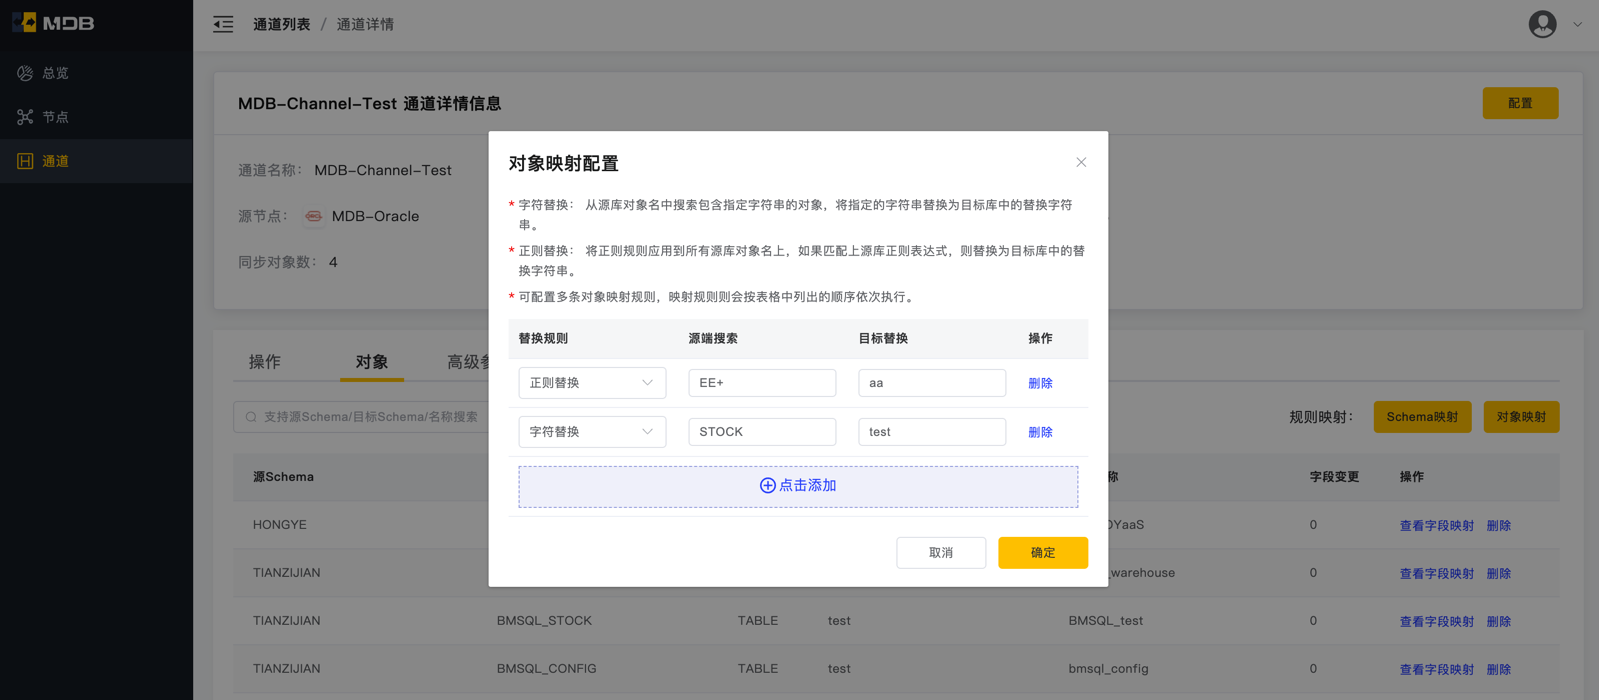Image resolution: width=1599 pixels, height=700 pixels.
Task: Click the MDB-Oracle node icon
Action: (313, 216)
